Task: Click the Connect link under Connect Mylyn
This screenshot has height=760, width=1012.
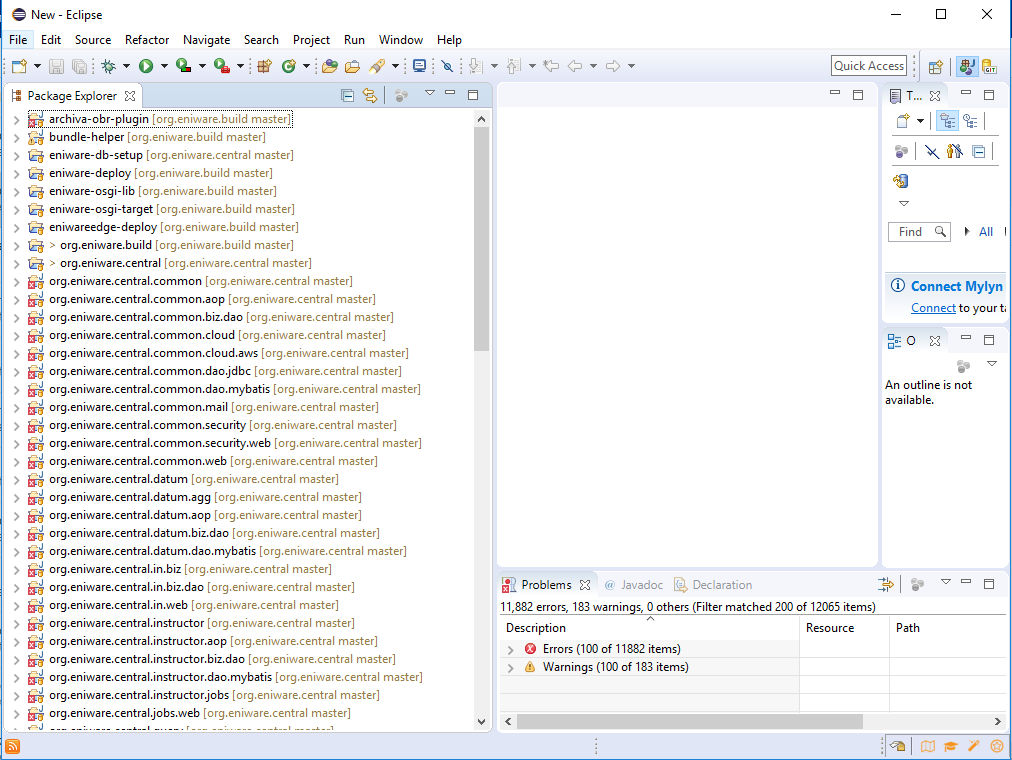Action: [x=933, y=307]
